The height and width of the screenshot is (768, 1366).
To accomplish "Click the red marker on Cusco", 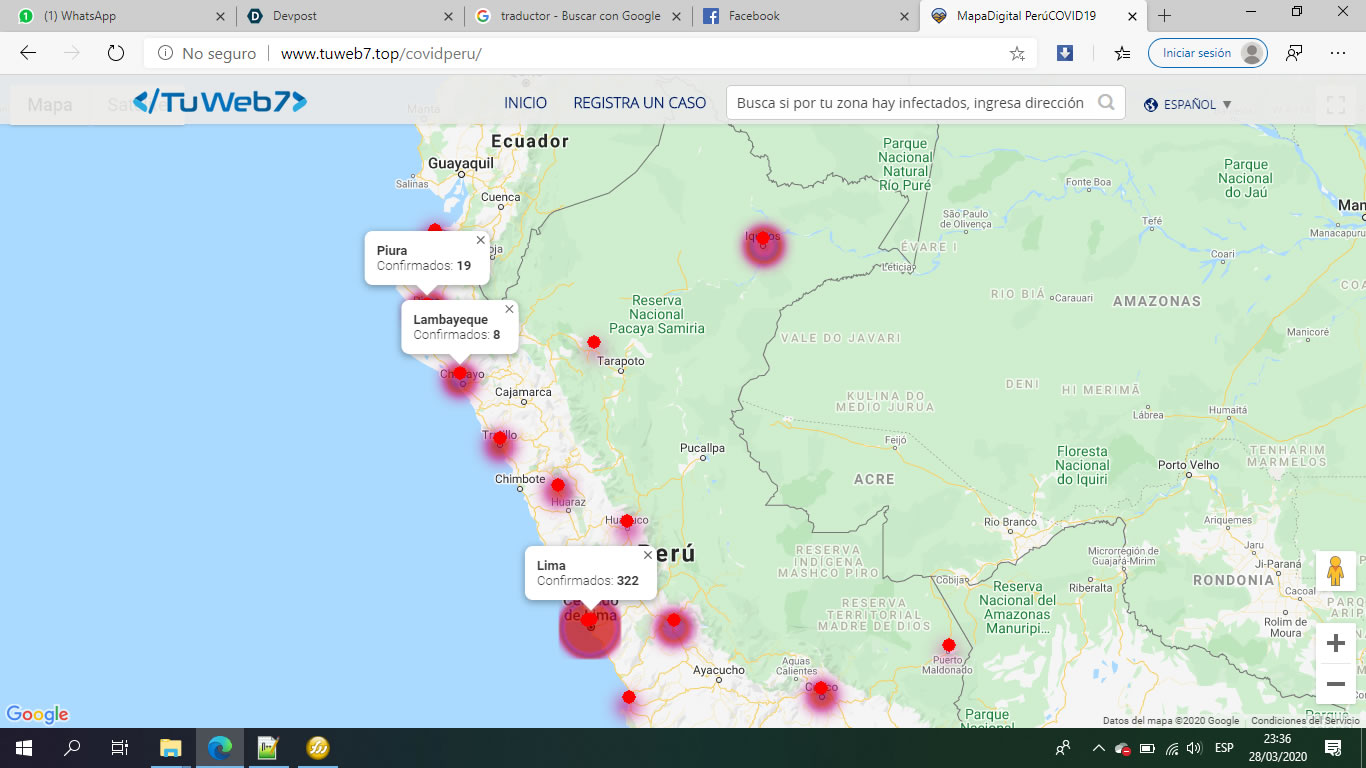I will coord(820,688).
